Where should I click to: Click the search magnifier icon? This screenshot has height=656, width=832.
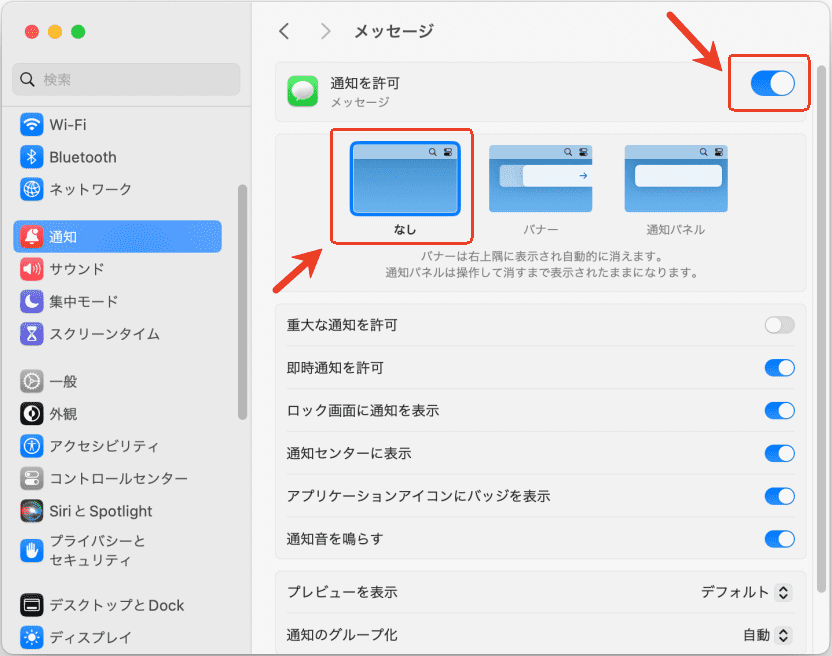27,80
